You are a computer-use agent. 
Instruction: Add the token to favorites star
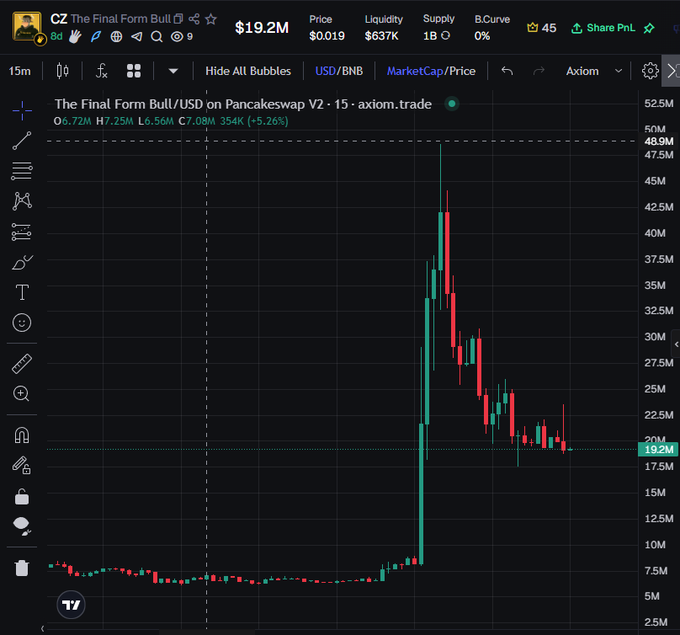click(x=211, y=19)
